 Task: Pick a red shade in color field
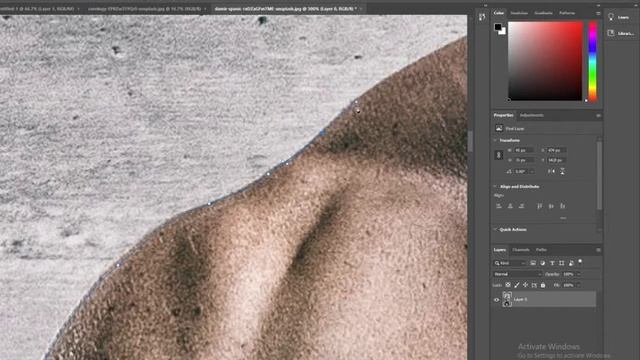[x=545, y=61]
